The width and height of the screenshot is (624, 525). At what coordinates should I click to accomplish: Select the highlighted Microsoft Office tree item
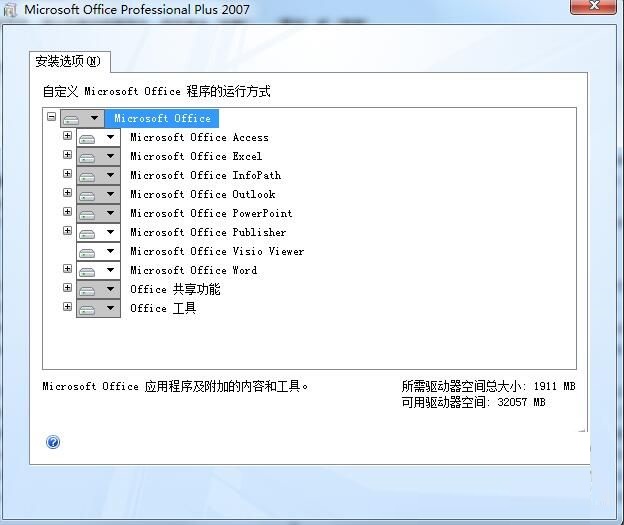(162, 118)
